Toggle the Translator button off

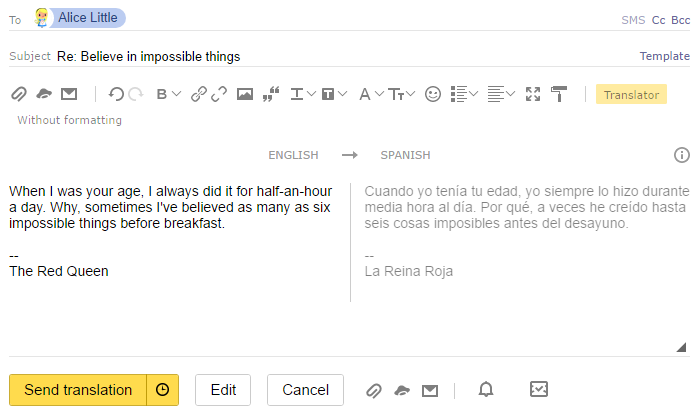[631, 94]
